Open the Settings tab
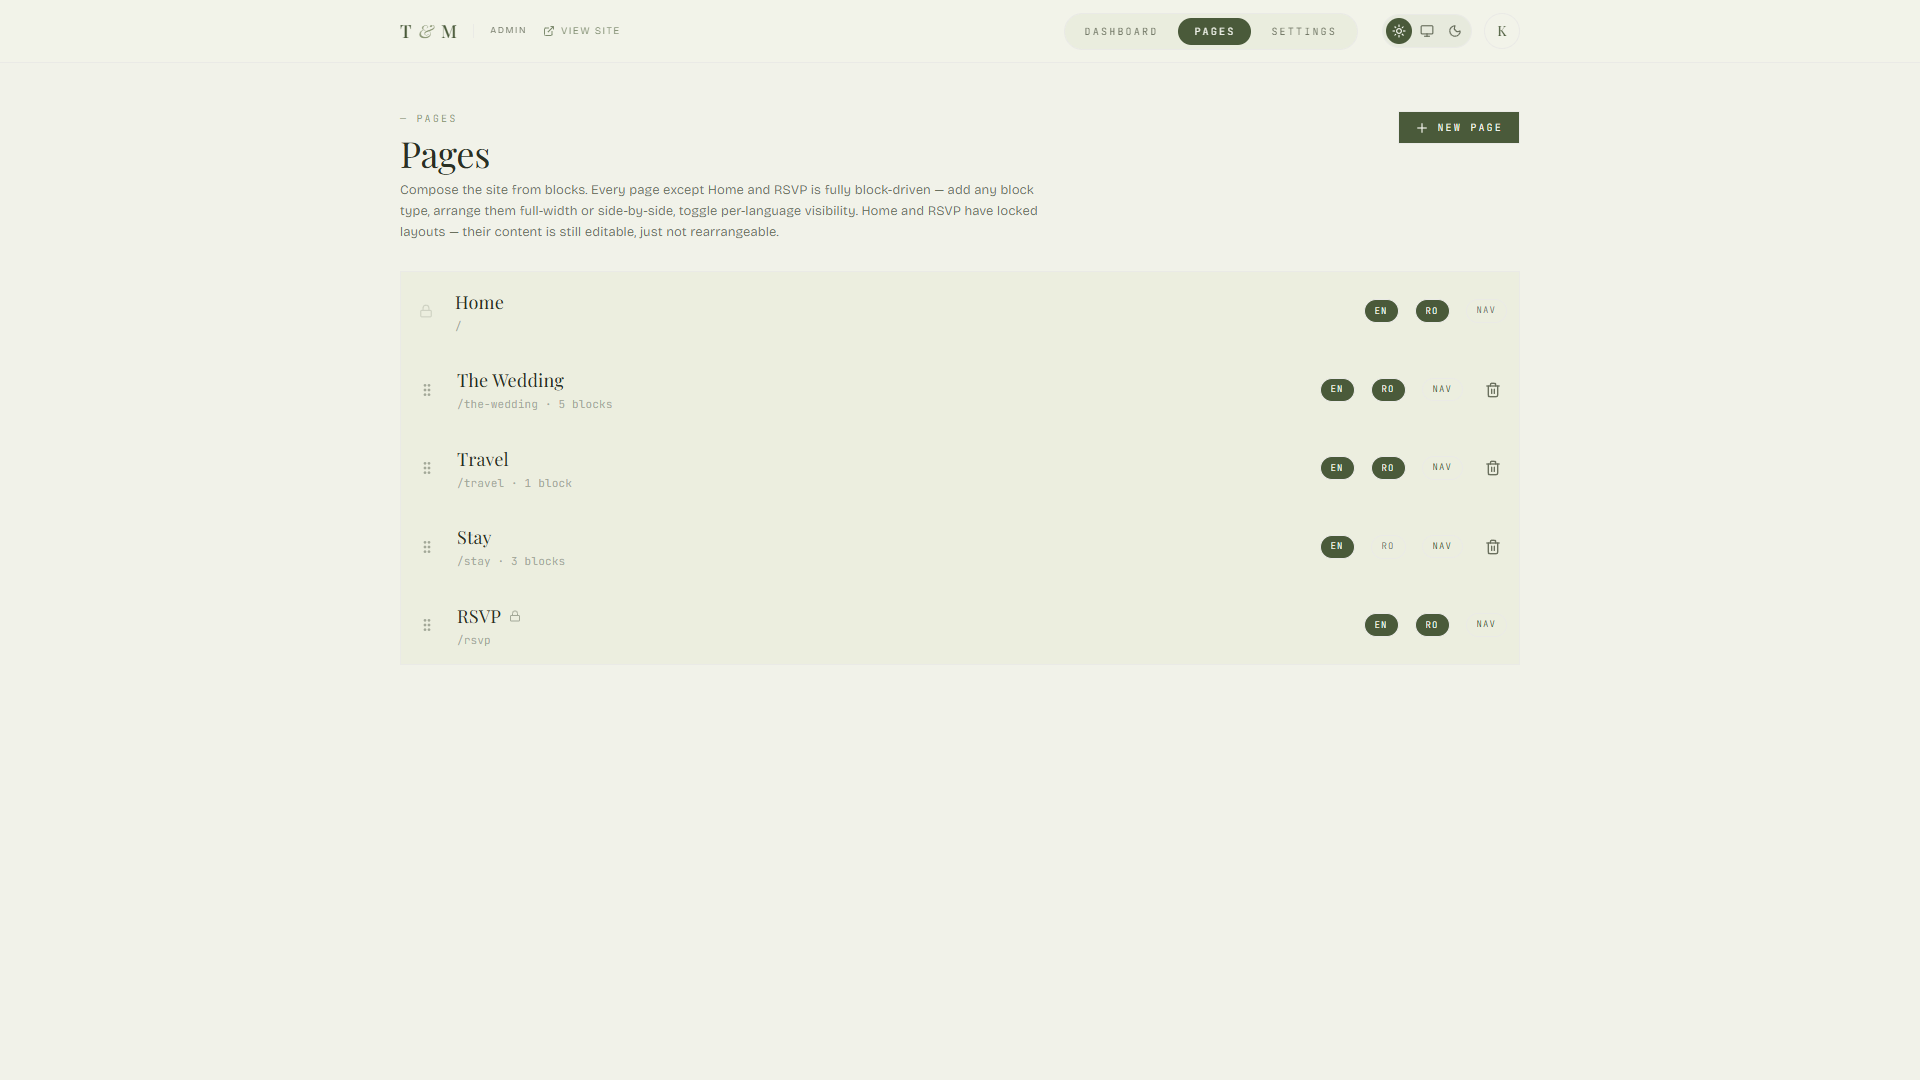This screenshot has height=1080, width=1920. tap(1304, 32)
